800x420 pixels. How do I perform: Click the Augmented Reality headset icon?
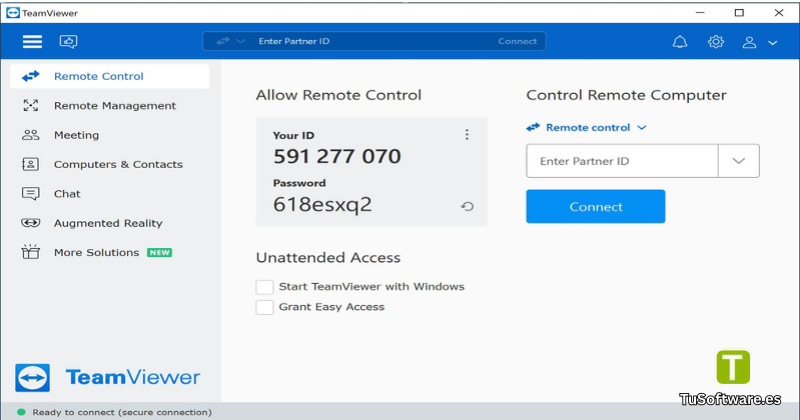click(31, 223)
